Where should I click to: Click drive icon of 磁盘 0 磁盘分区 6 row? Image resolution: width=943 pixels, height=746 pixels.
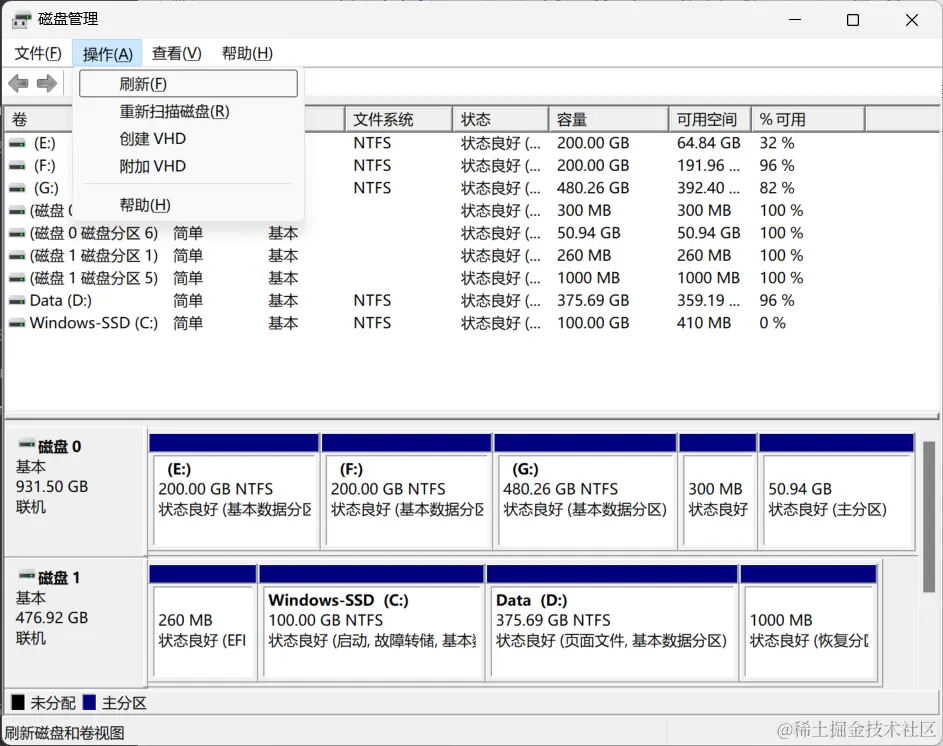17,233
